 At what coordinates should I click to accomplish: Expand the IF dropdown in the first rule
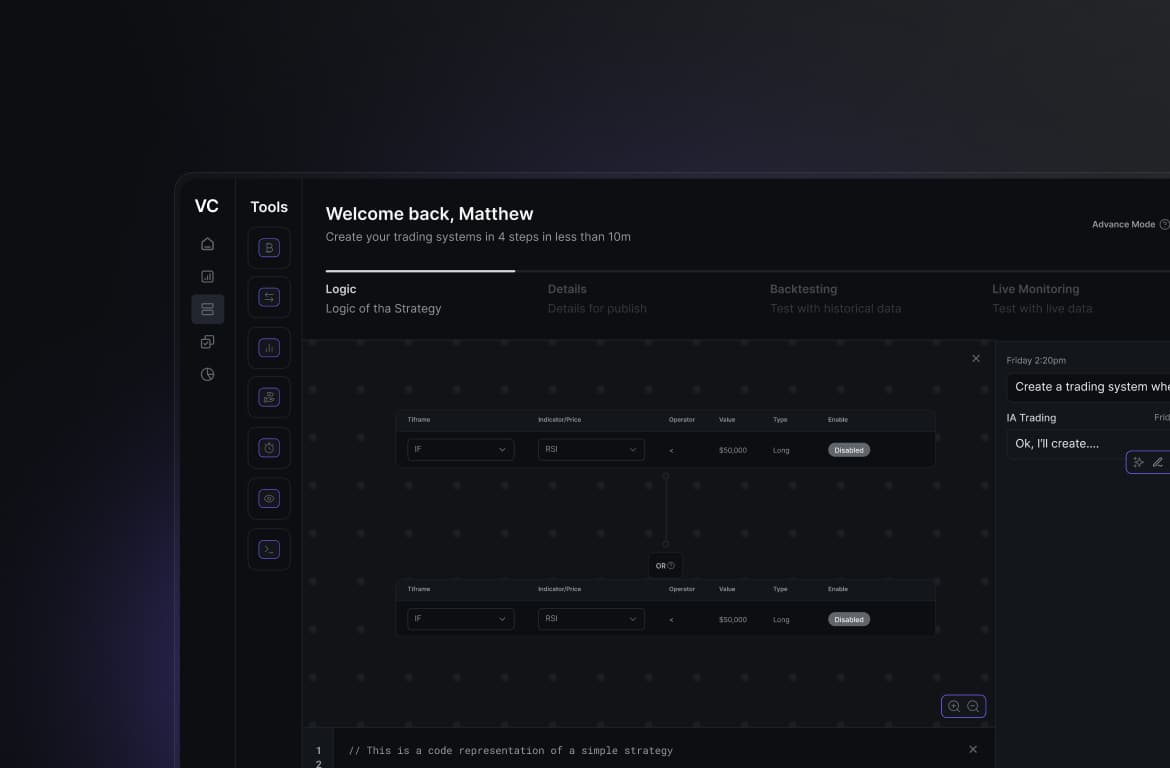(x=460, y=450)
